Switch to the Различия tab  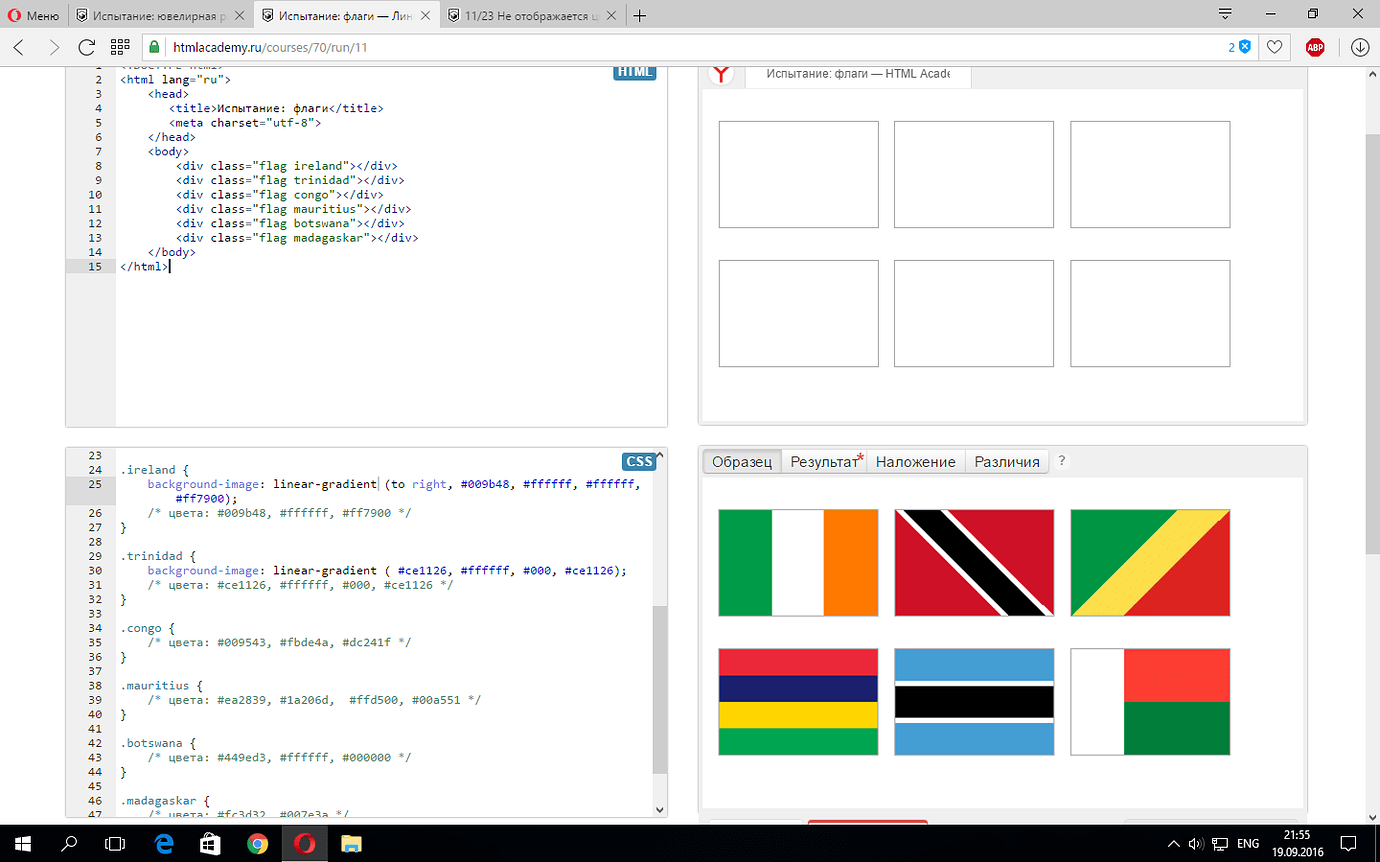pyautogui.click(x=1007, y=461)
